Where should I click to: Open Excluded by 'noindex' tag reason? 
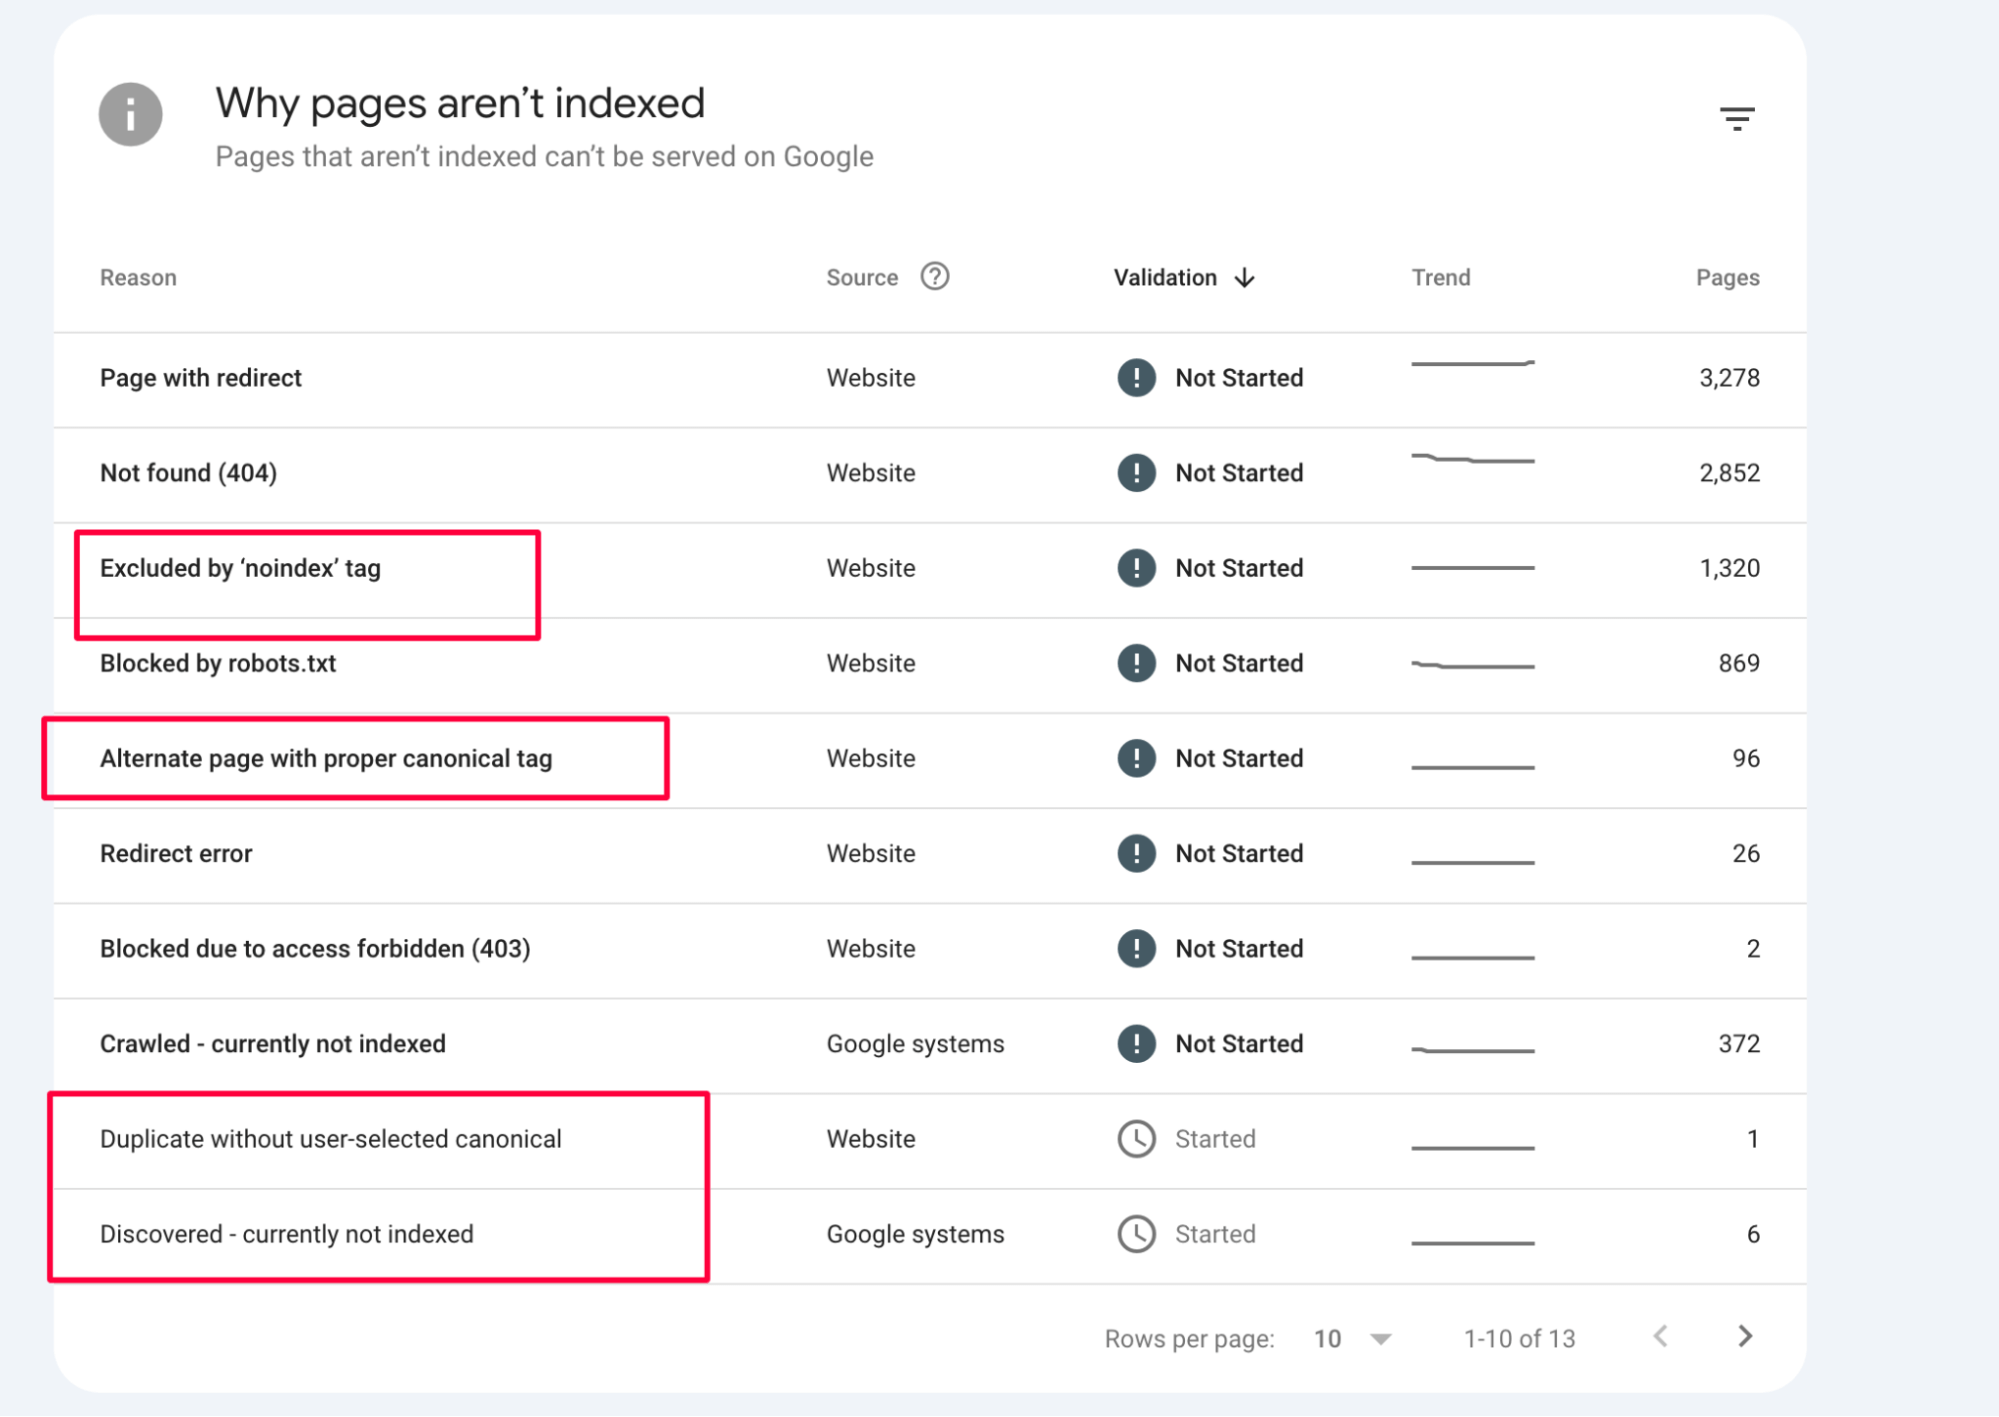tap(240, 568)
